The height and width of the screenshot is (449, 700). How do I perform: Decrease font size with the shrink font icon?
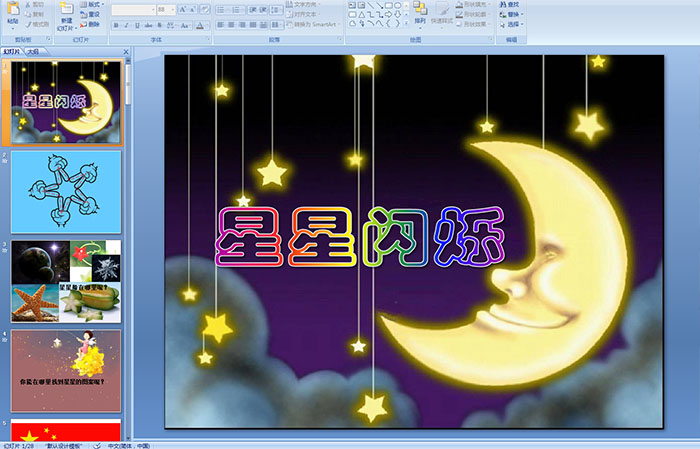point(192,9)
